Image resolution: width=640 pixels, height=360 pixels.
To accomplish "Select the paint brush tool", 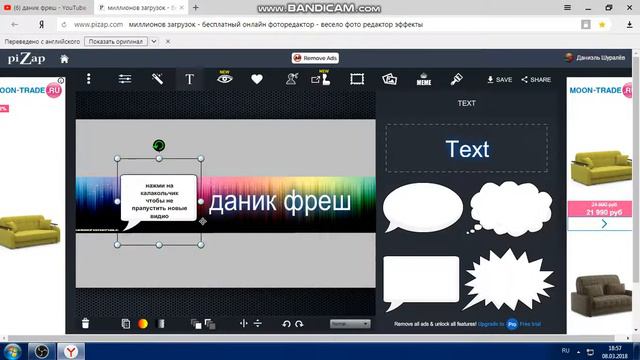I will (456, 79).
